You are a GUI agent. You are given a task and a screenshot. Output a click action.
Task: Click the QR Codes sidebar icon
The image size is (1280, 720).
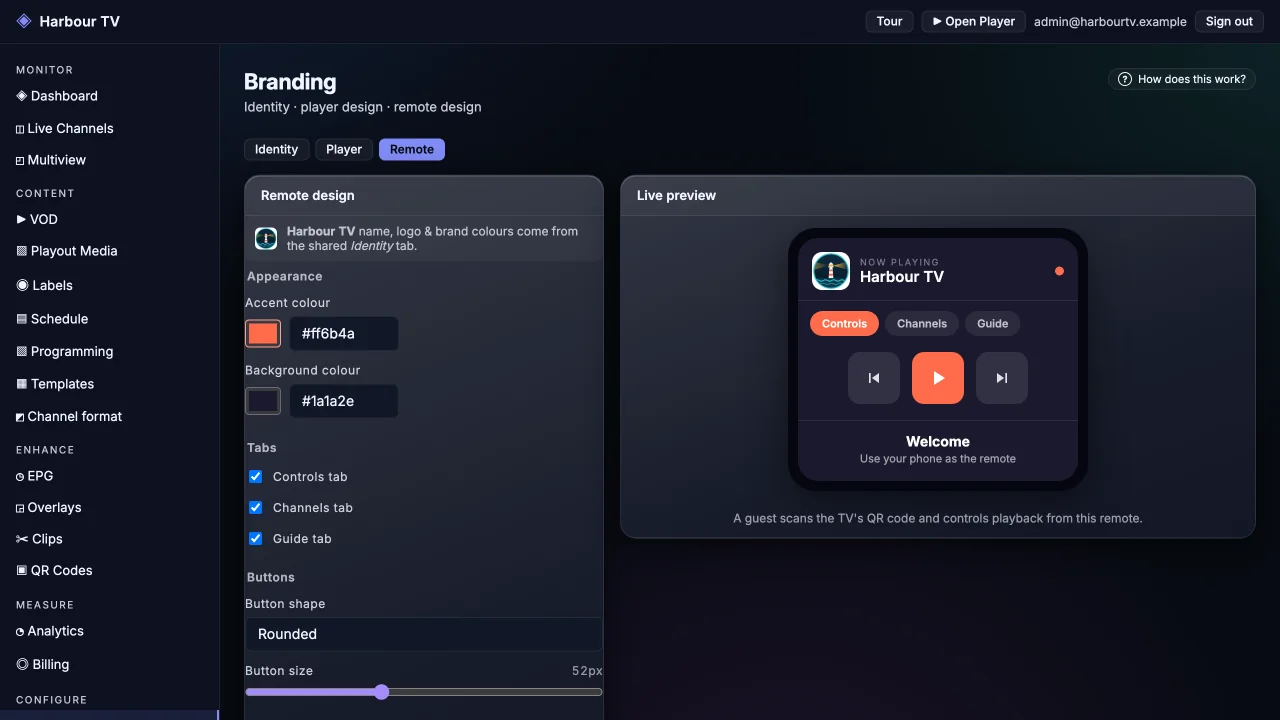[22, 571]
